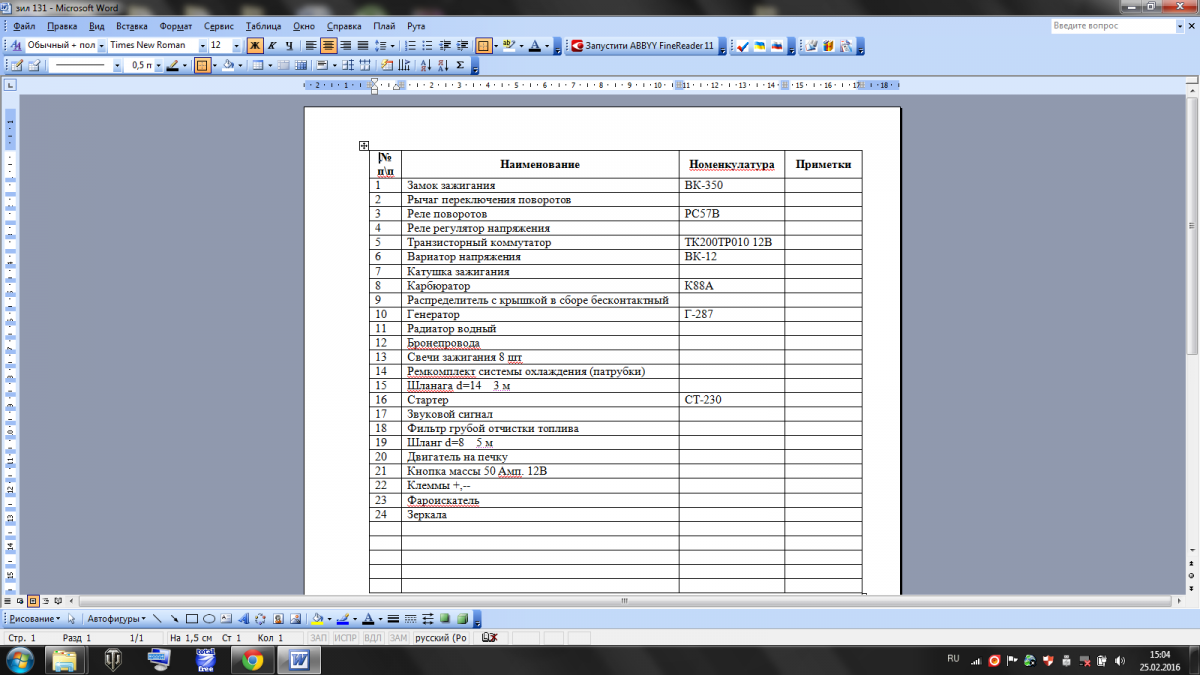The image size is (1200, 675).
Task: Select the Oval drawing tool
Action: click(x=209, y=619)
